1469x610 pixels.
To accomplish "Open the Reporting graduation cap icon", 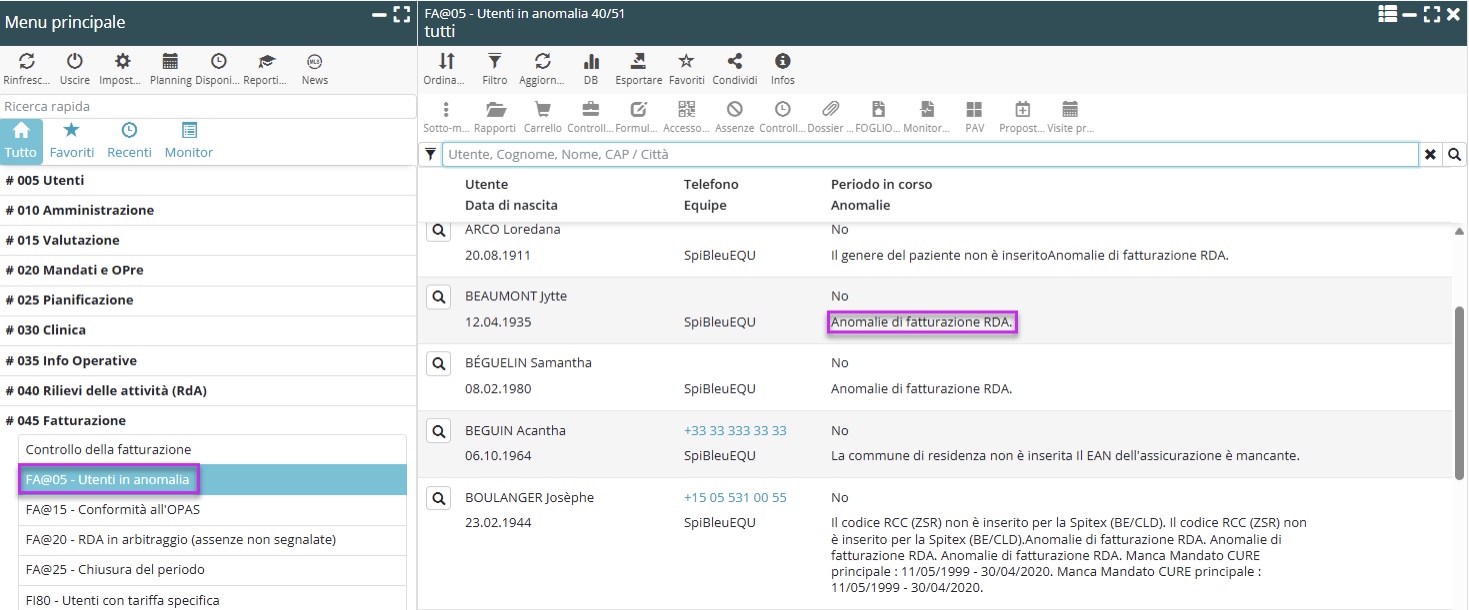I will pyautogui.click(x=265, y=62).
